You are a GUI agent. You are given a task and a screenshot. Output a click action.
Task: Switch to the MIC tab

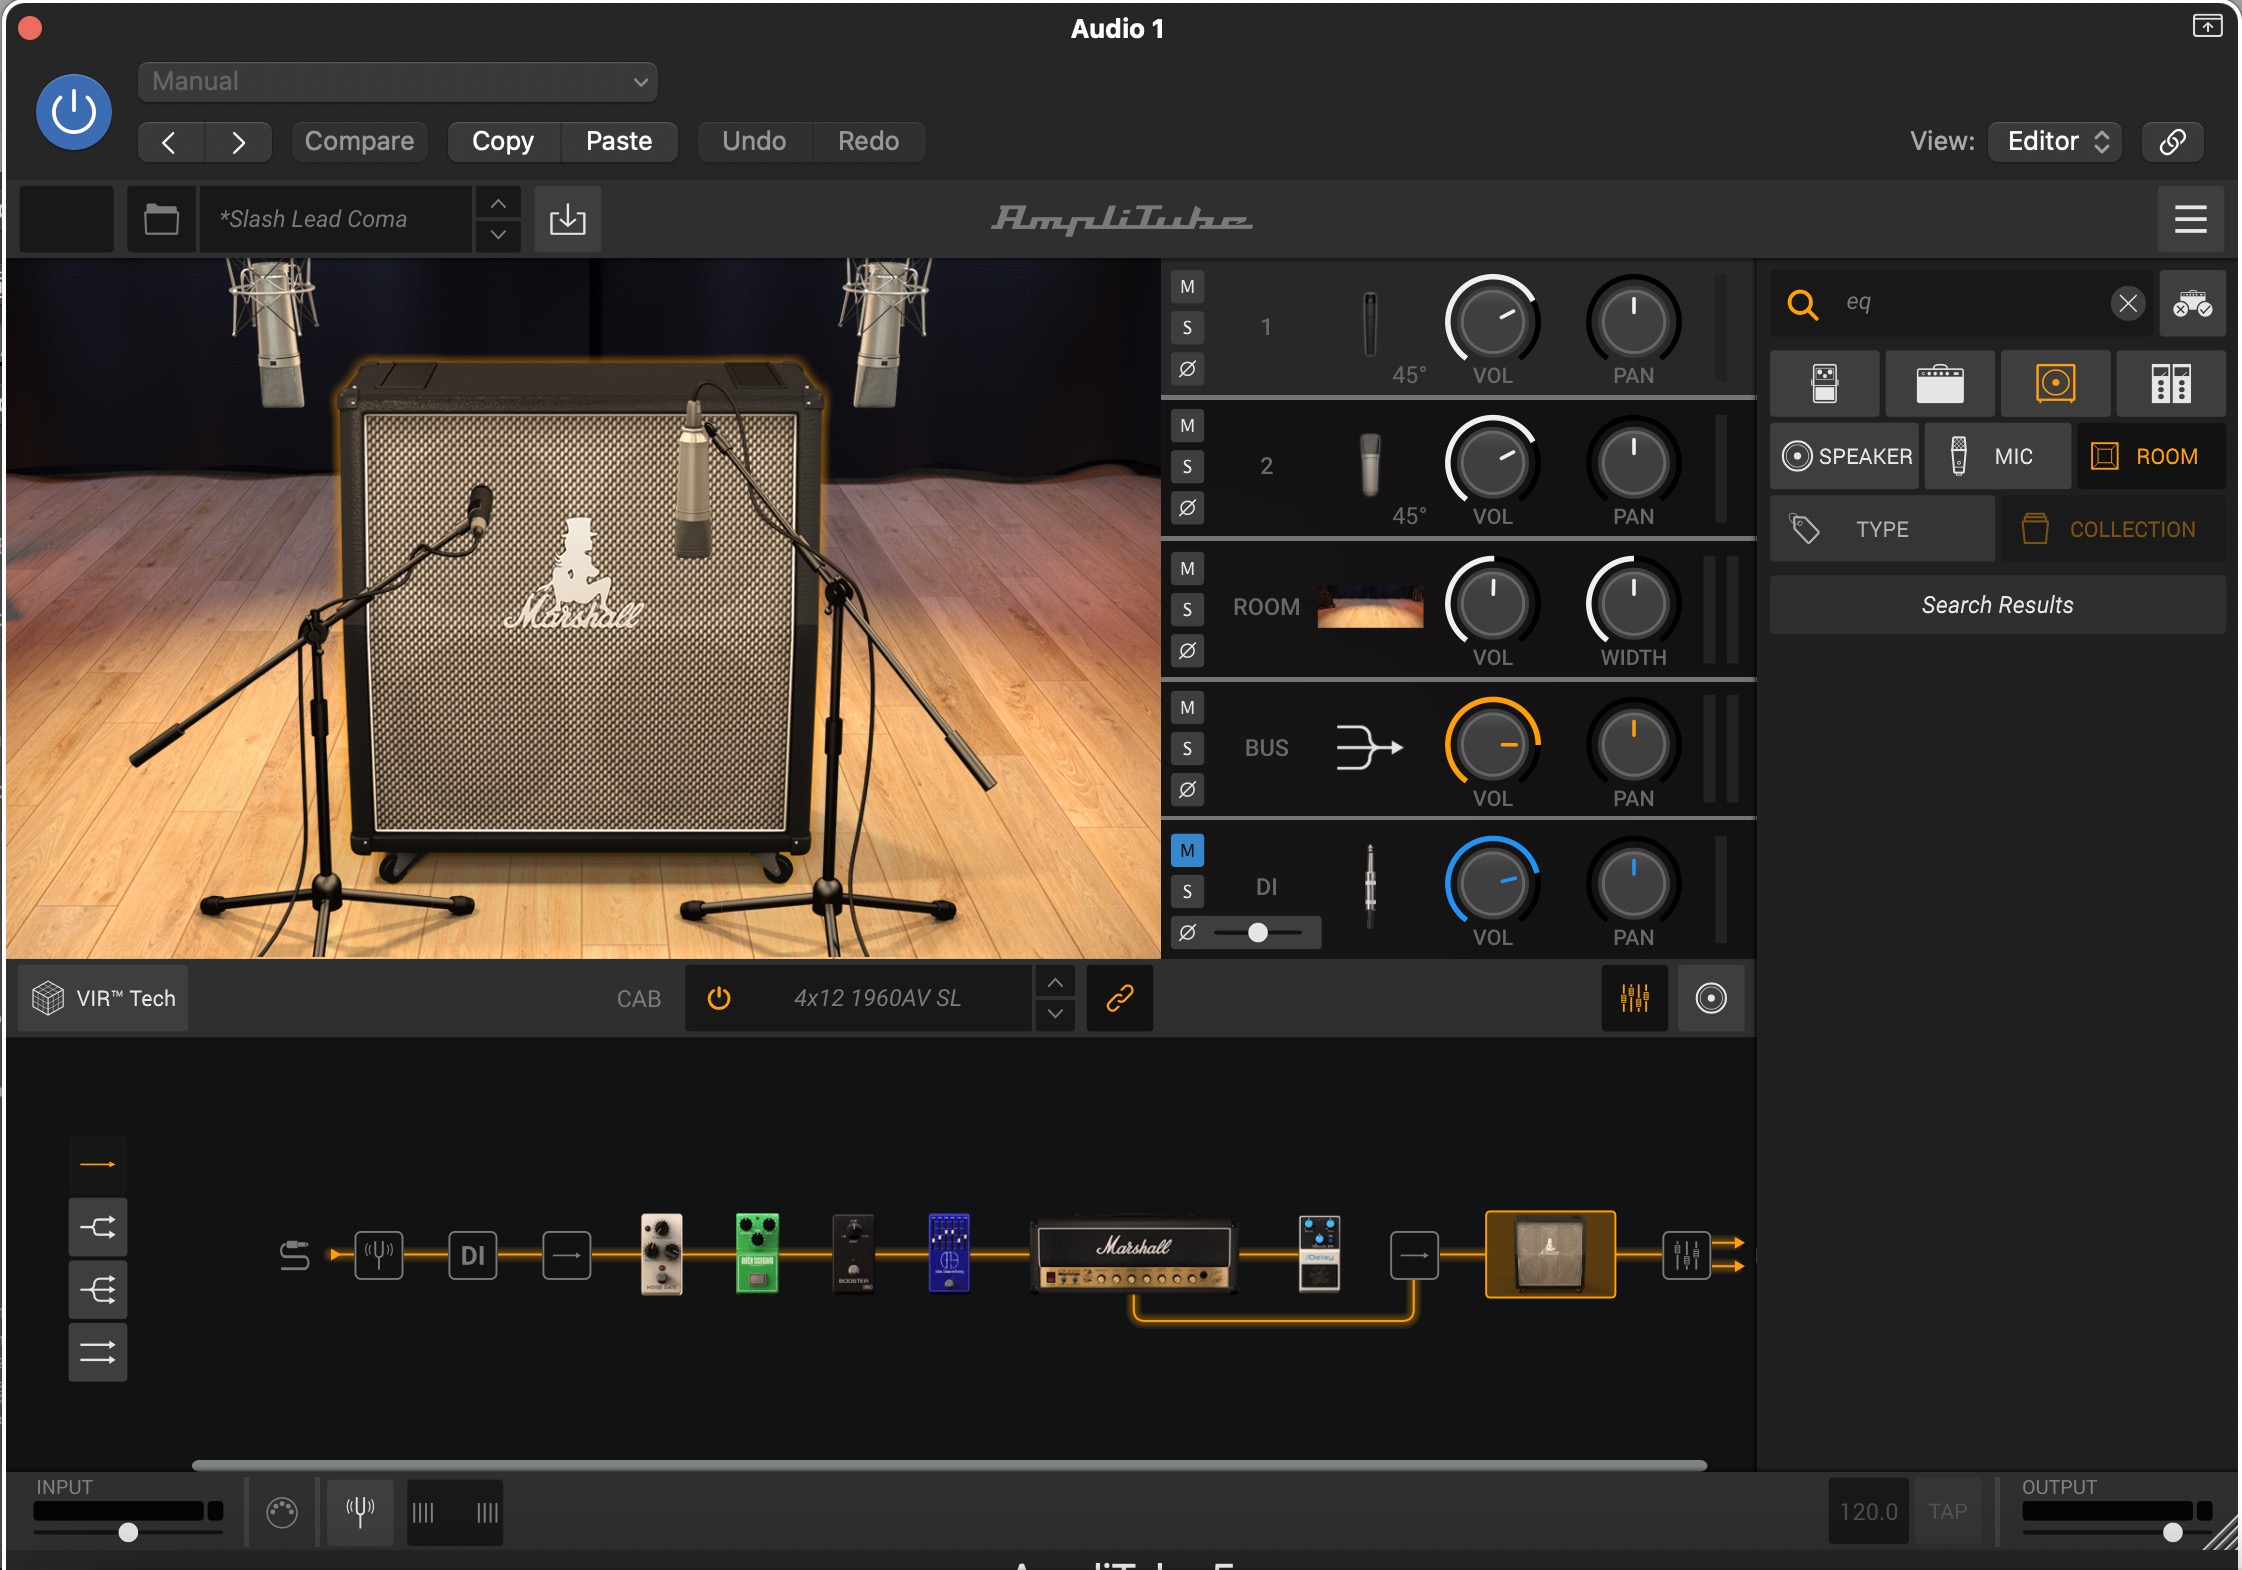click(1998, 456)
